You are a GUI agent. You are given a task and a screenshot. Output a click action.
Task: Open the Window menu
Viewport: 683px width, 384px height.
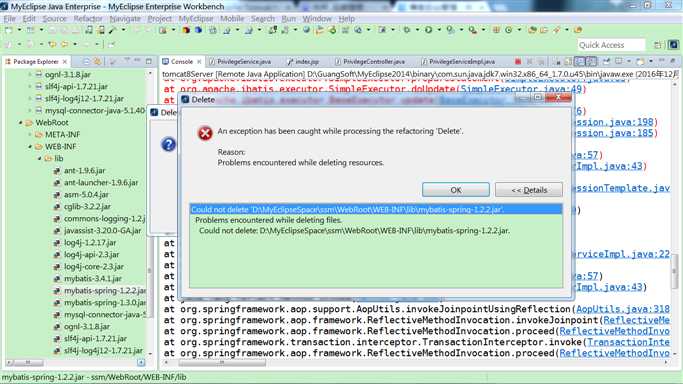(x=317, y=19)
